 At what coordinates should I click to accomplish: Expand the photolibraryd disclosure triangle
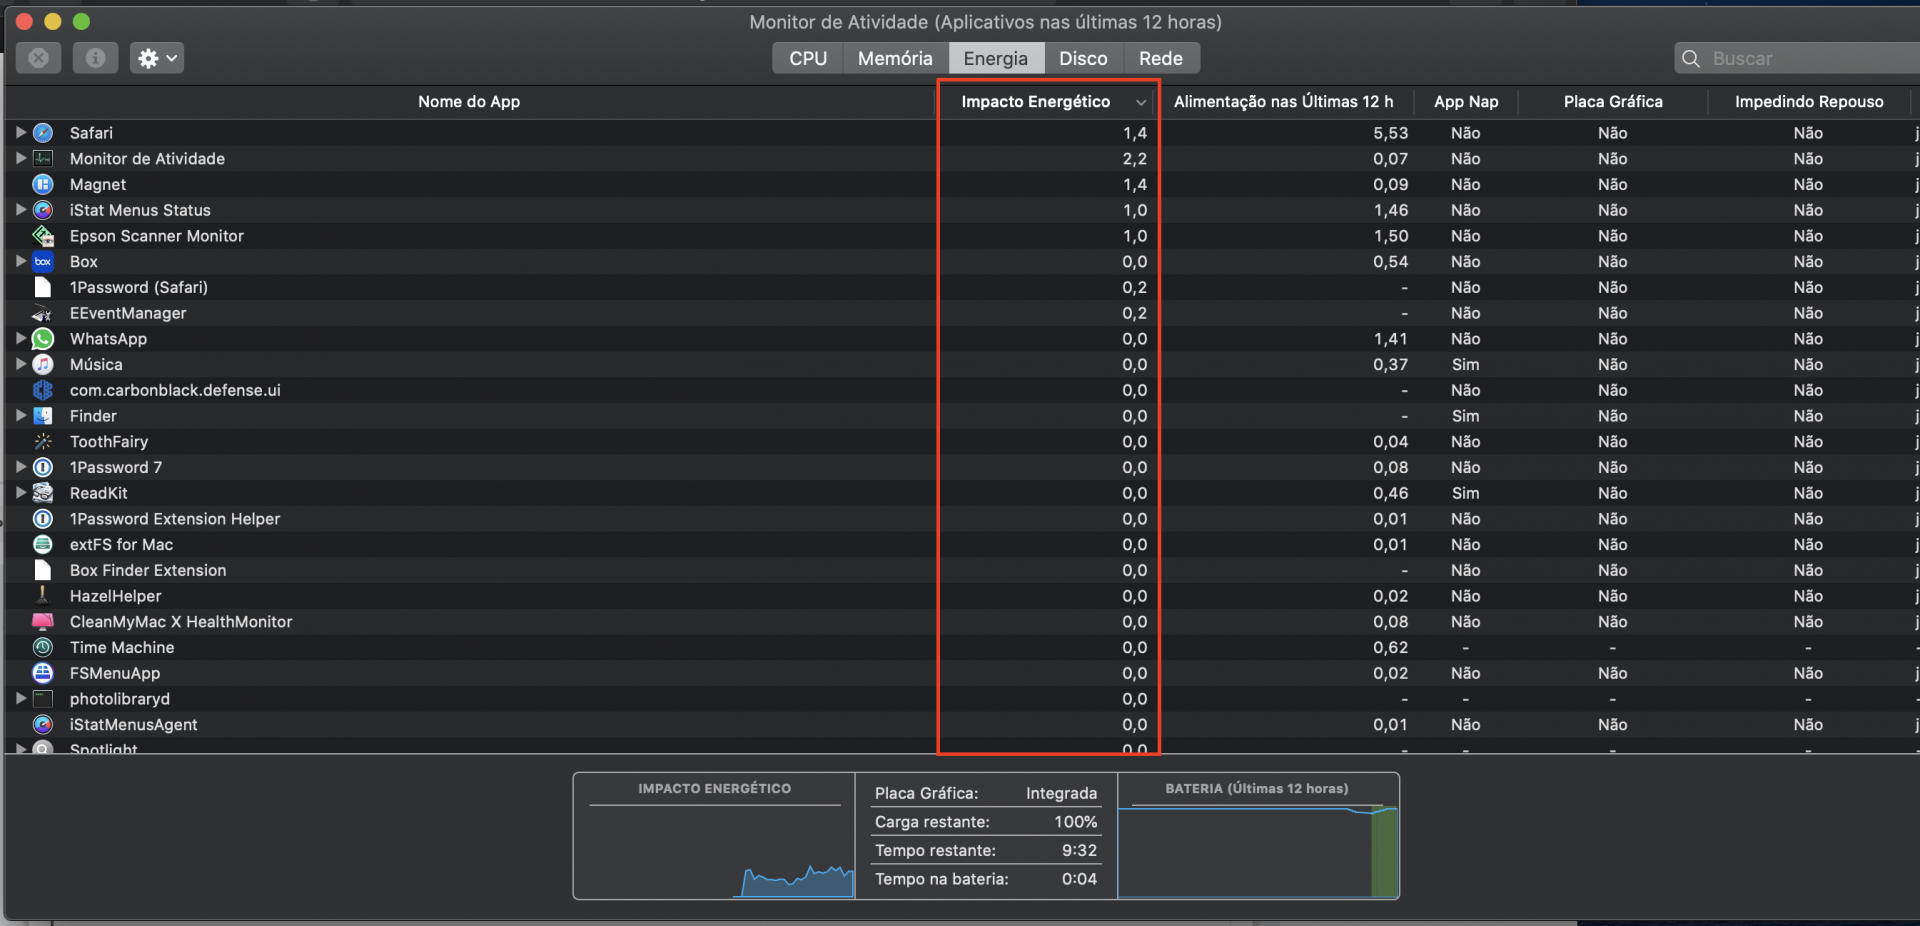pyautogui.click(x=20, y=698)
